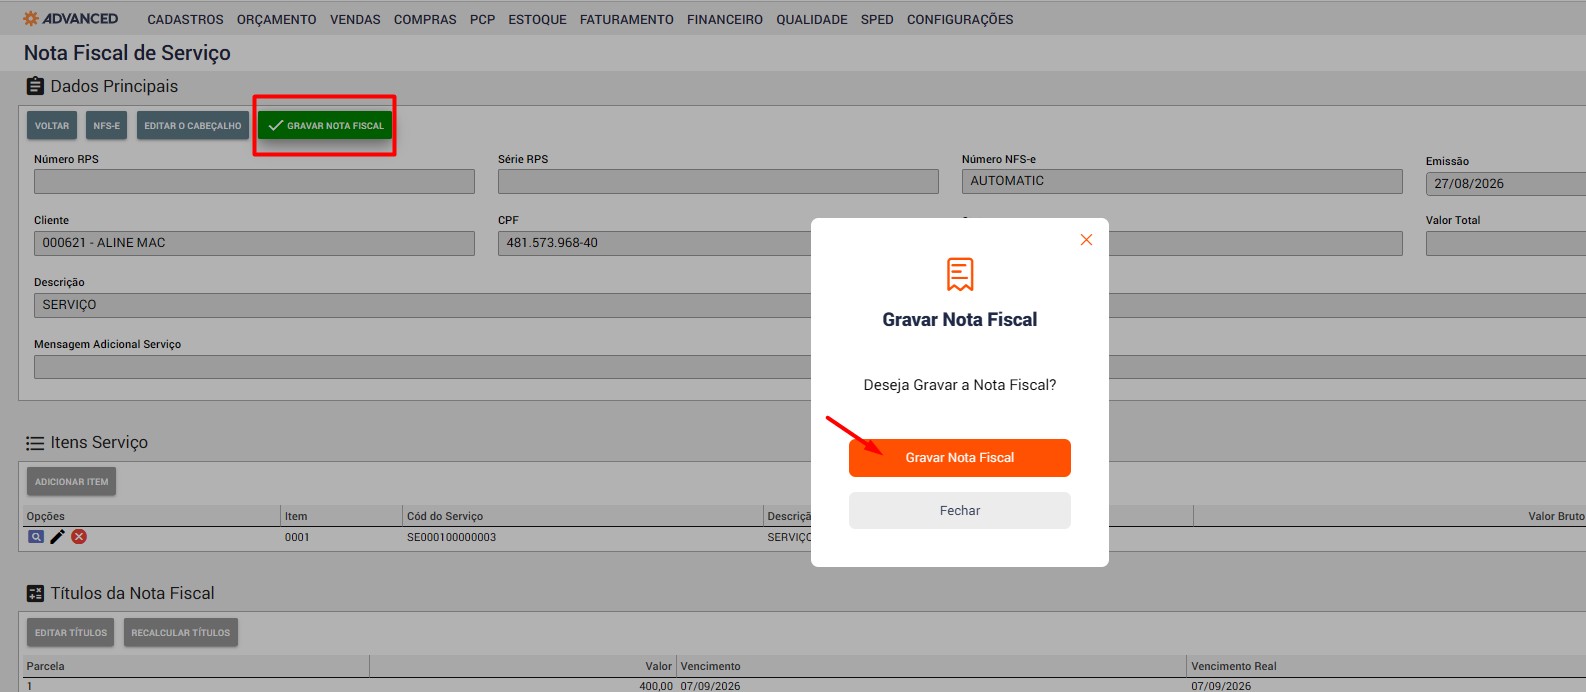Open the CADASTROS menu
Screen dimensions: 1586x692
click(185, 19)
